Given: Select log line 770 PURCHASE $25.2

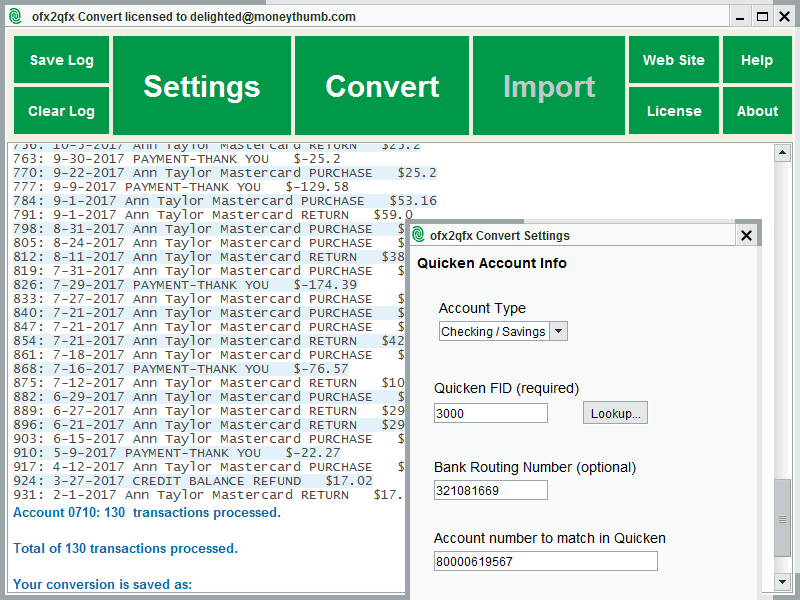Looking at the screenshot, I should point(225,173).
